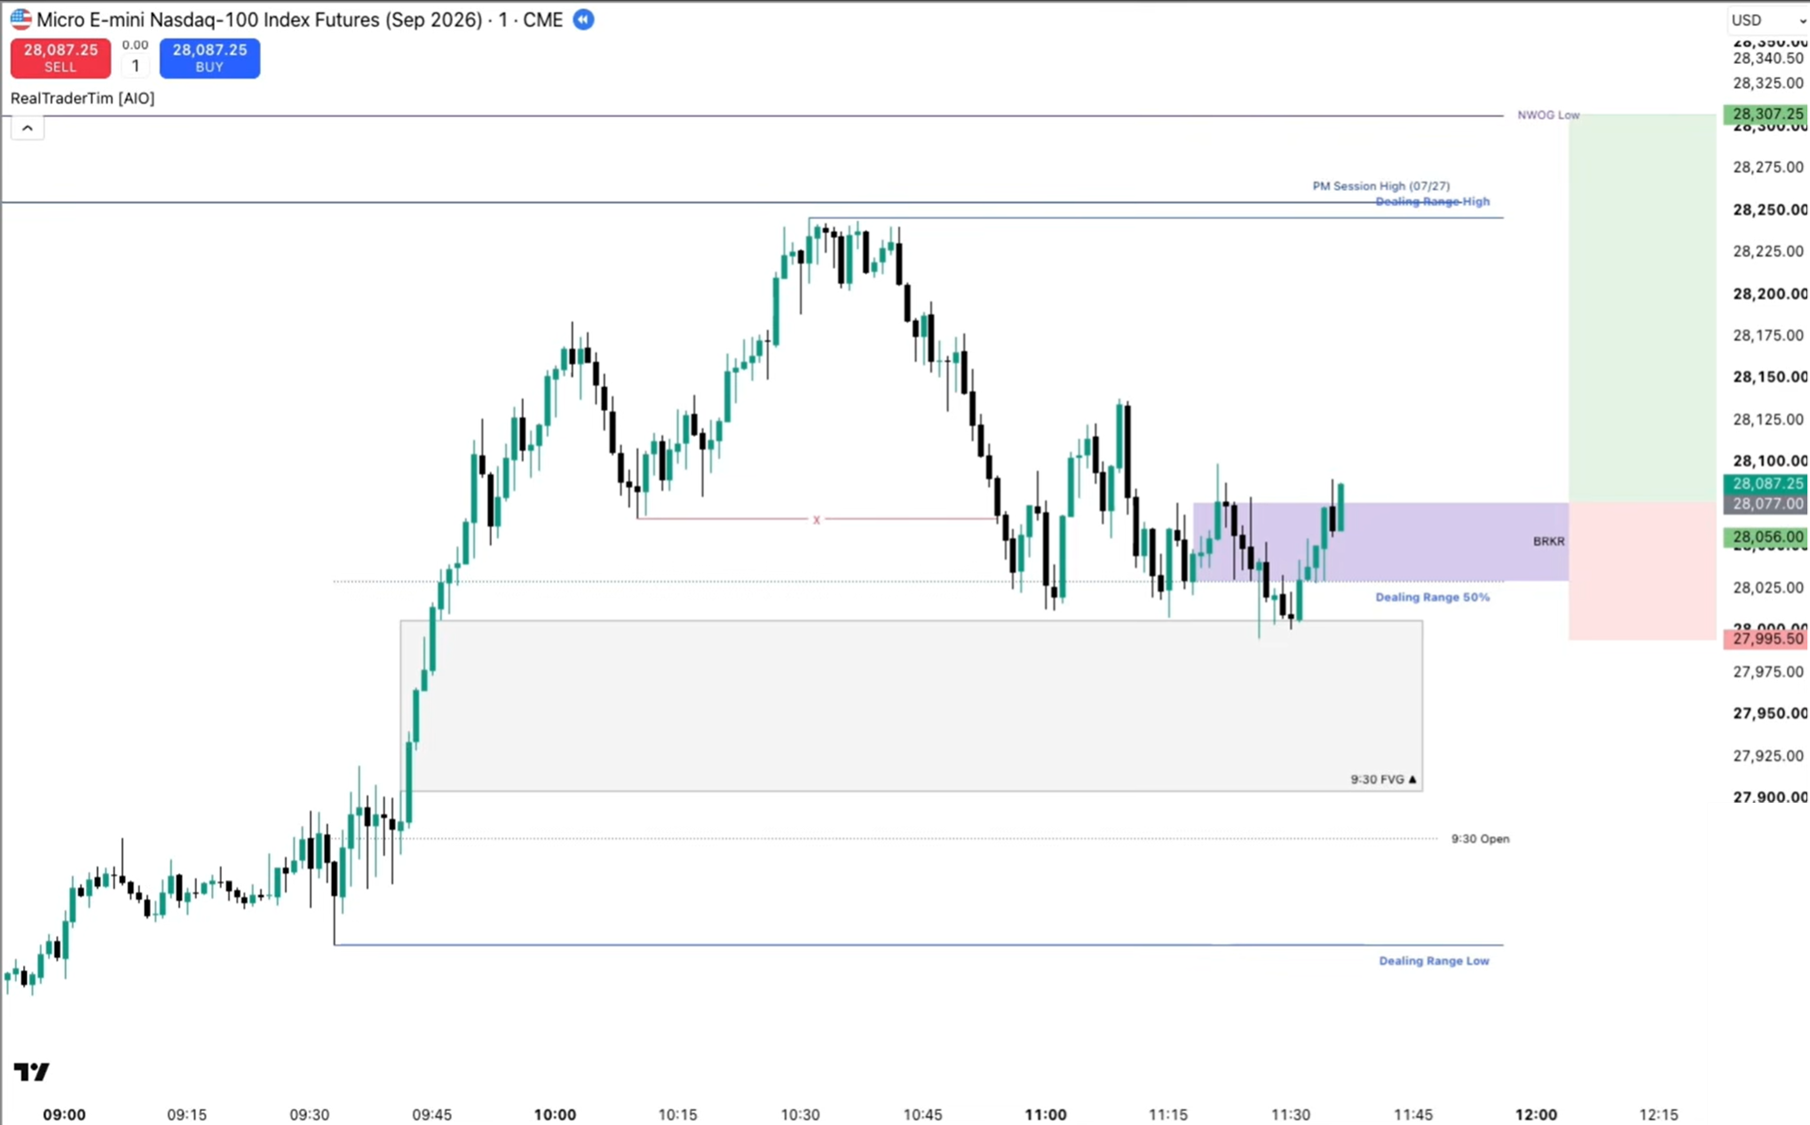Click the 27,950.00 price axis label
Viewport: 1810px width, 1125px height.
[1770, 713]
